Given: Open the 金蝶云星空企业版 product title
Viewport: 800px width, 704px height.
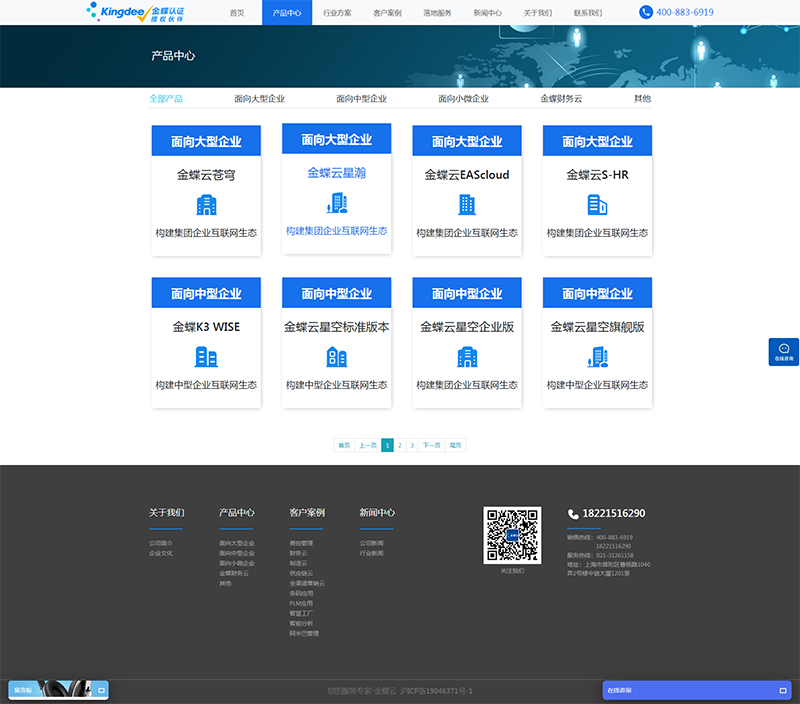Looking at the screenshot, I should [467, 327].
